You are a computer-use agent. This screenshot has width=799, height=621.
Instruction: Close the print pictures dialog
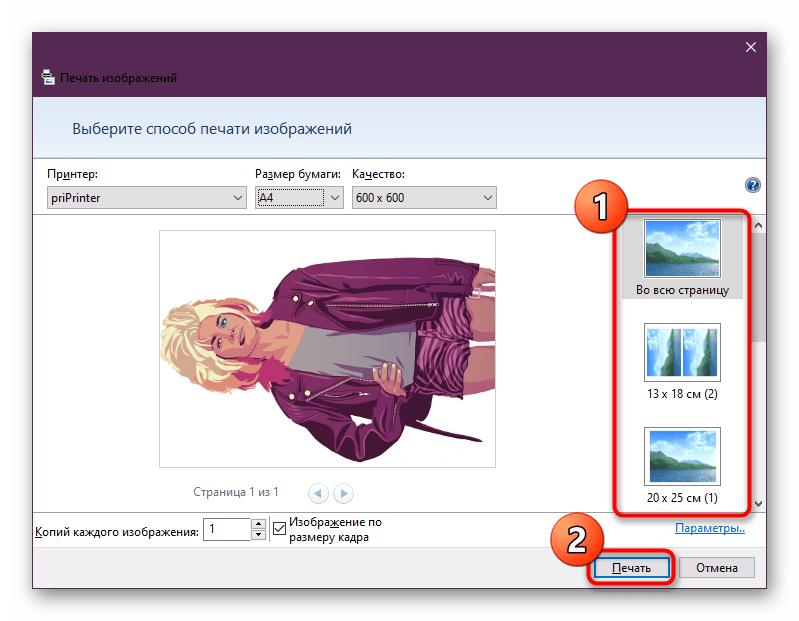coord(751,47)
